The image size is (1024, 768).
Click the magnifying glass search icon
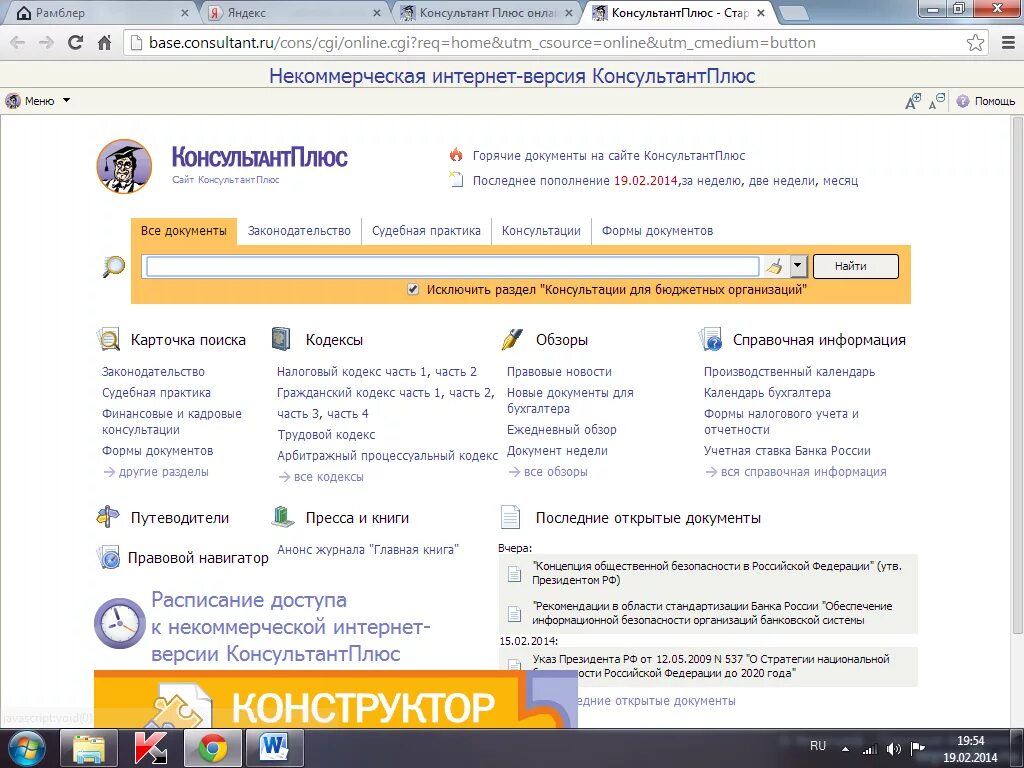tap(114, 266)
